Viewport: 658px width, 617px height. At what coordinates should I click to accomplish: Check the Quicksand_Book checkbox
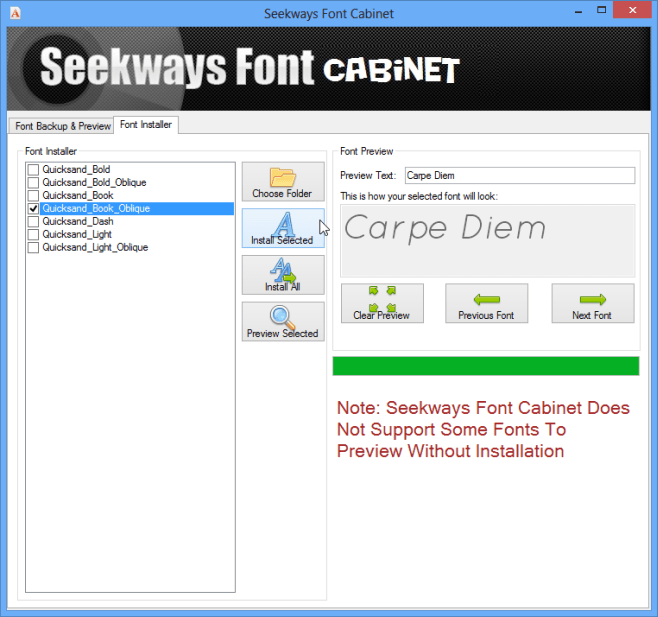(33, 196)
